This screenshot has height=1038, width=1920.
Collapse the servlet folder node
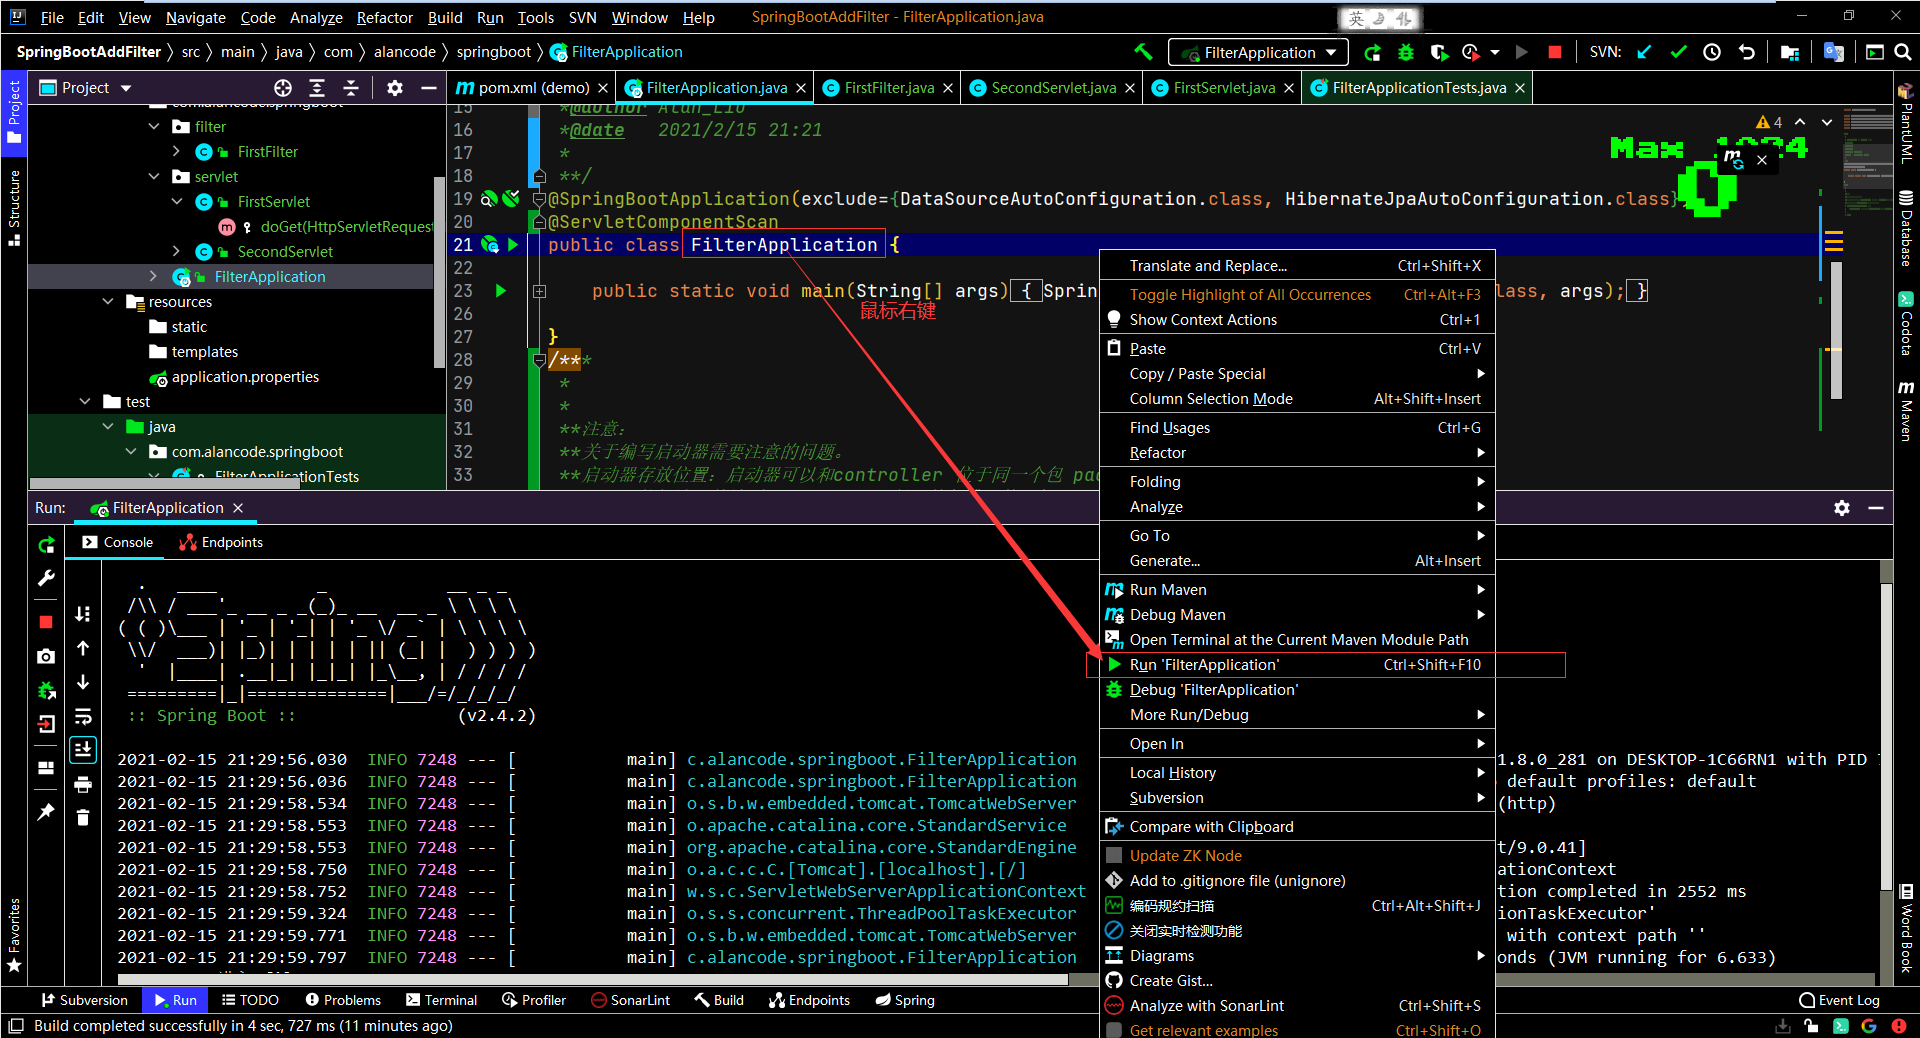click(154, 177)
